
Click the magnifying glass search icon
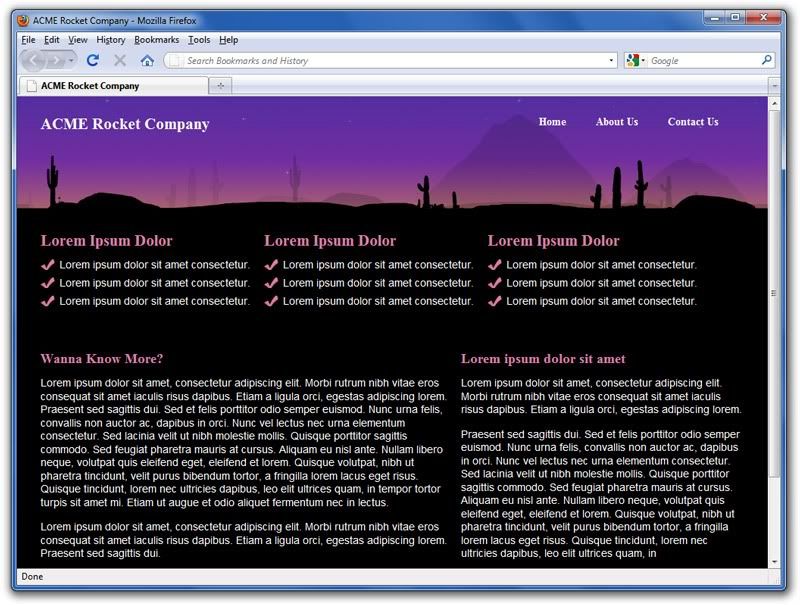coord(766,60)
